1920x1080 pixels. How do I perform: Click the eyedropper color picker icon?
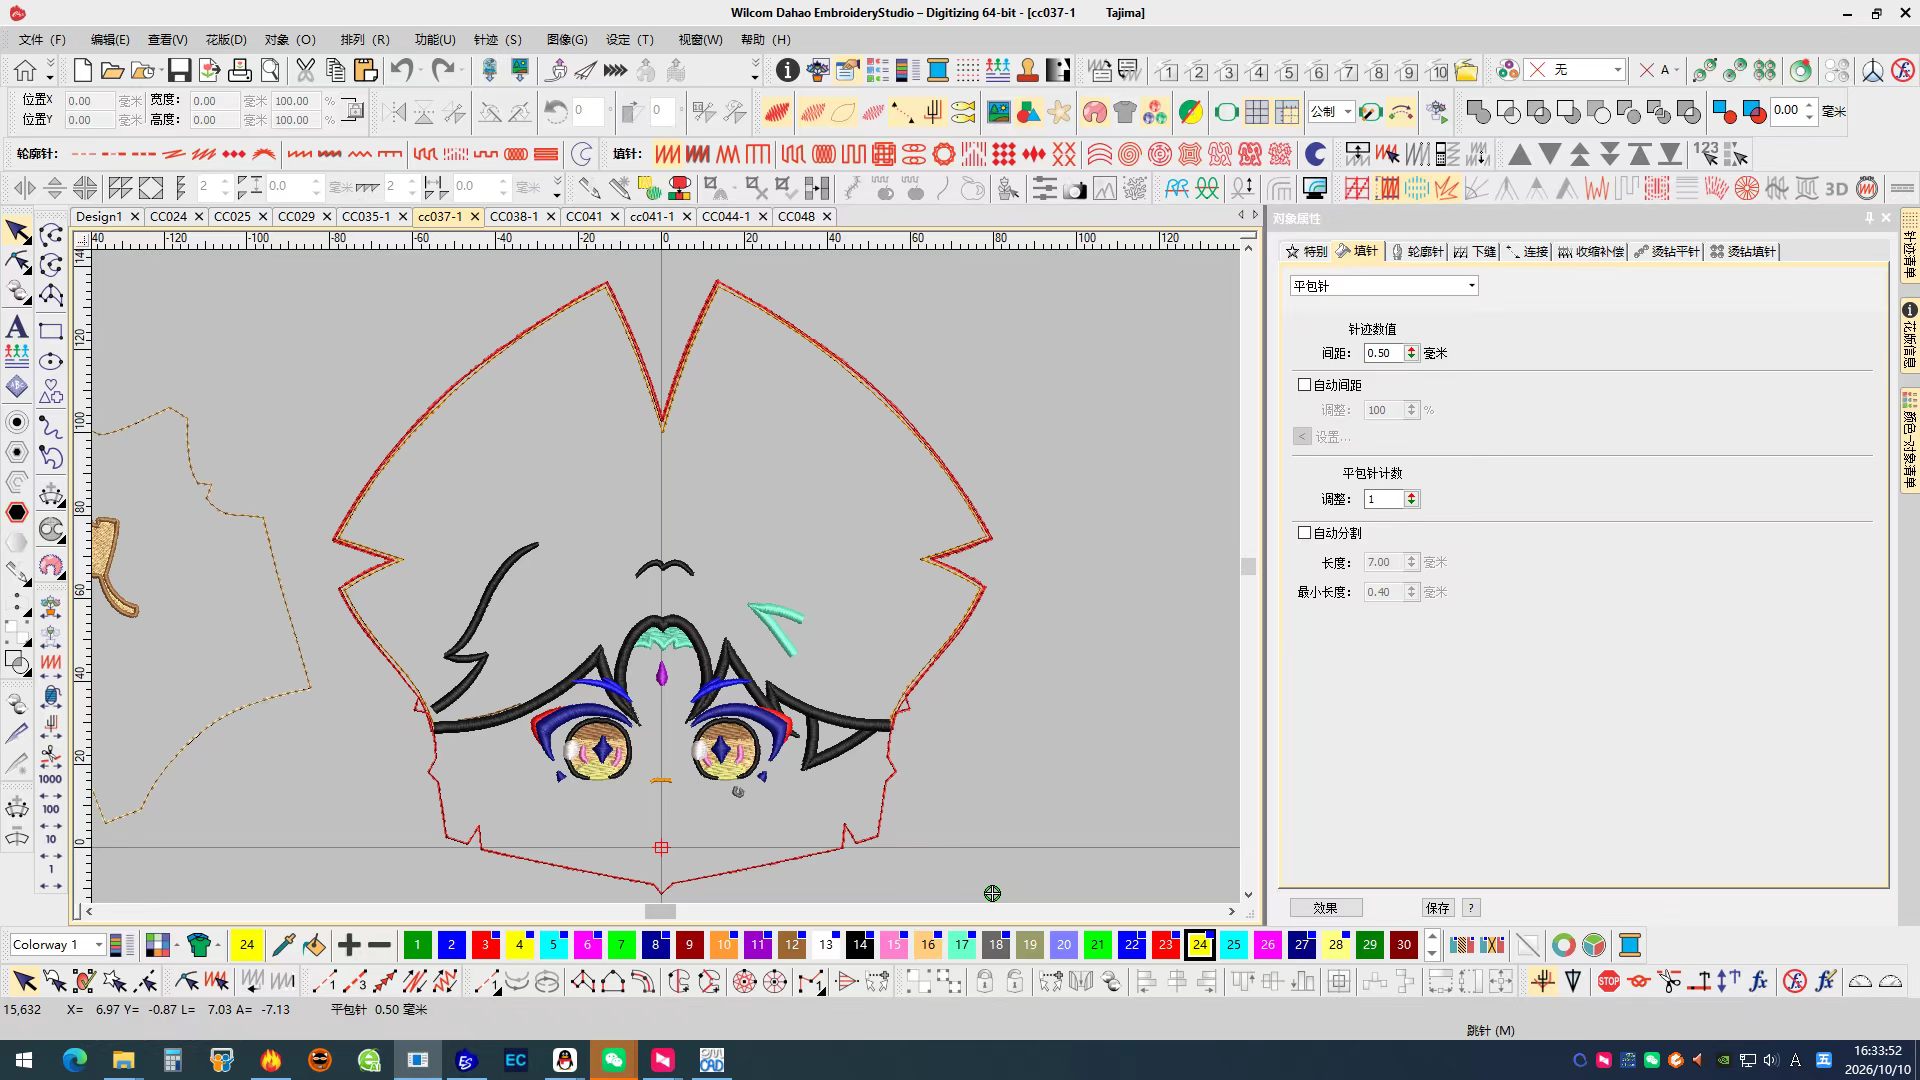click(x=283, y=945)
